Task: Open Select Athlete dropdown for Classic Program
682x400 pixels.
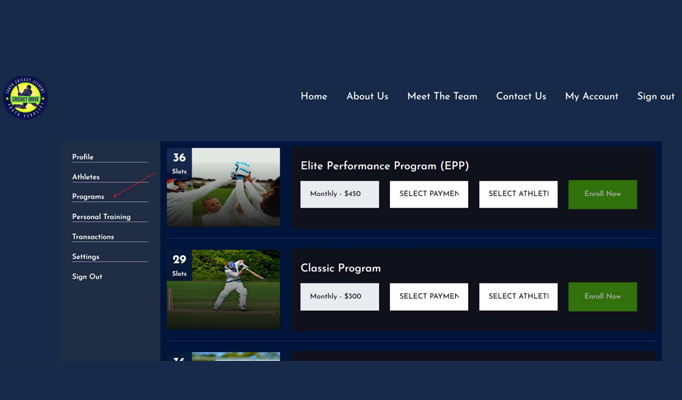Action: click(x=518, y=297)
